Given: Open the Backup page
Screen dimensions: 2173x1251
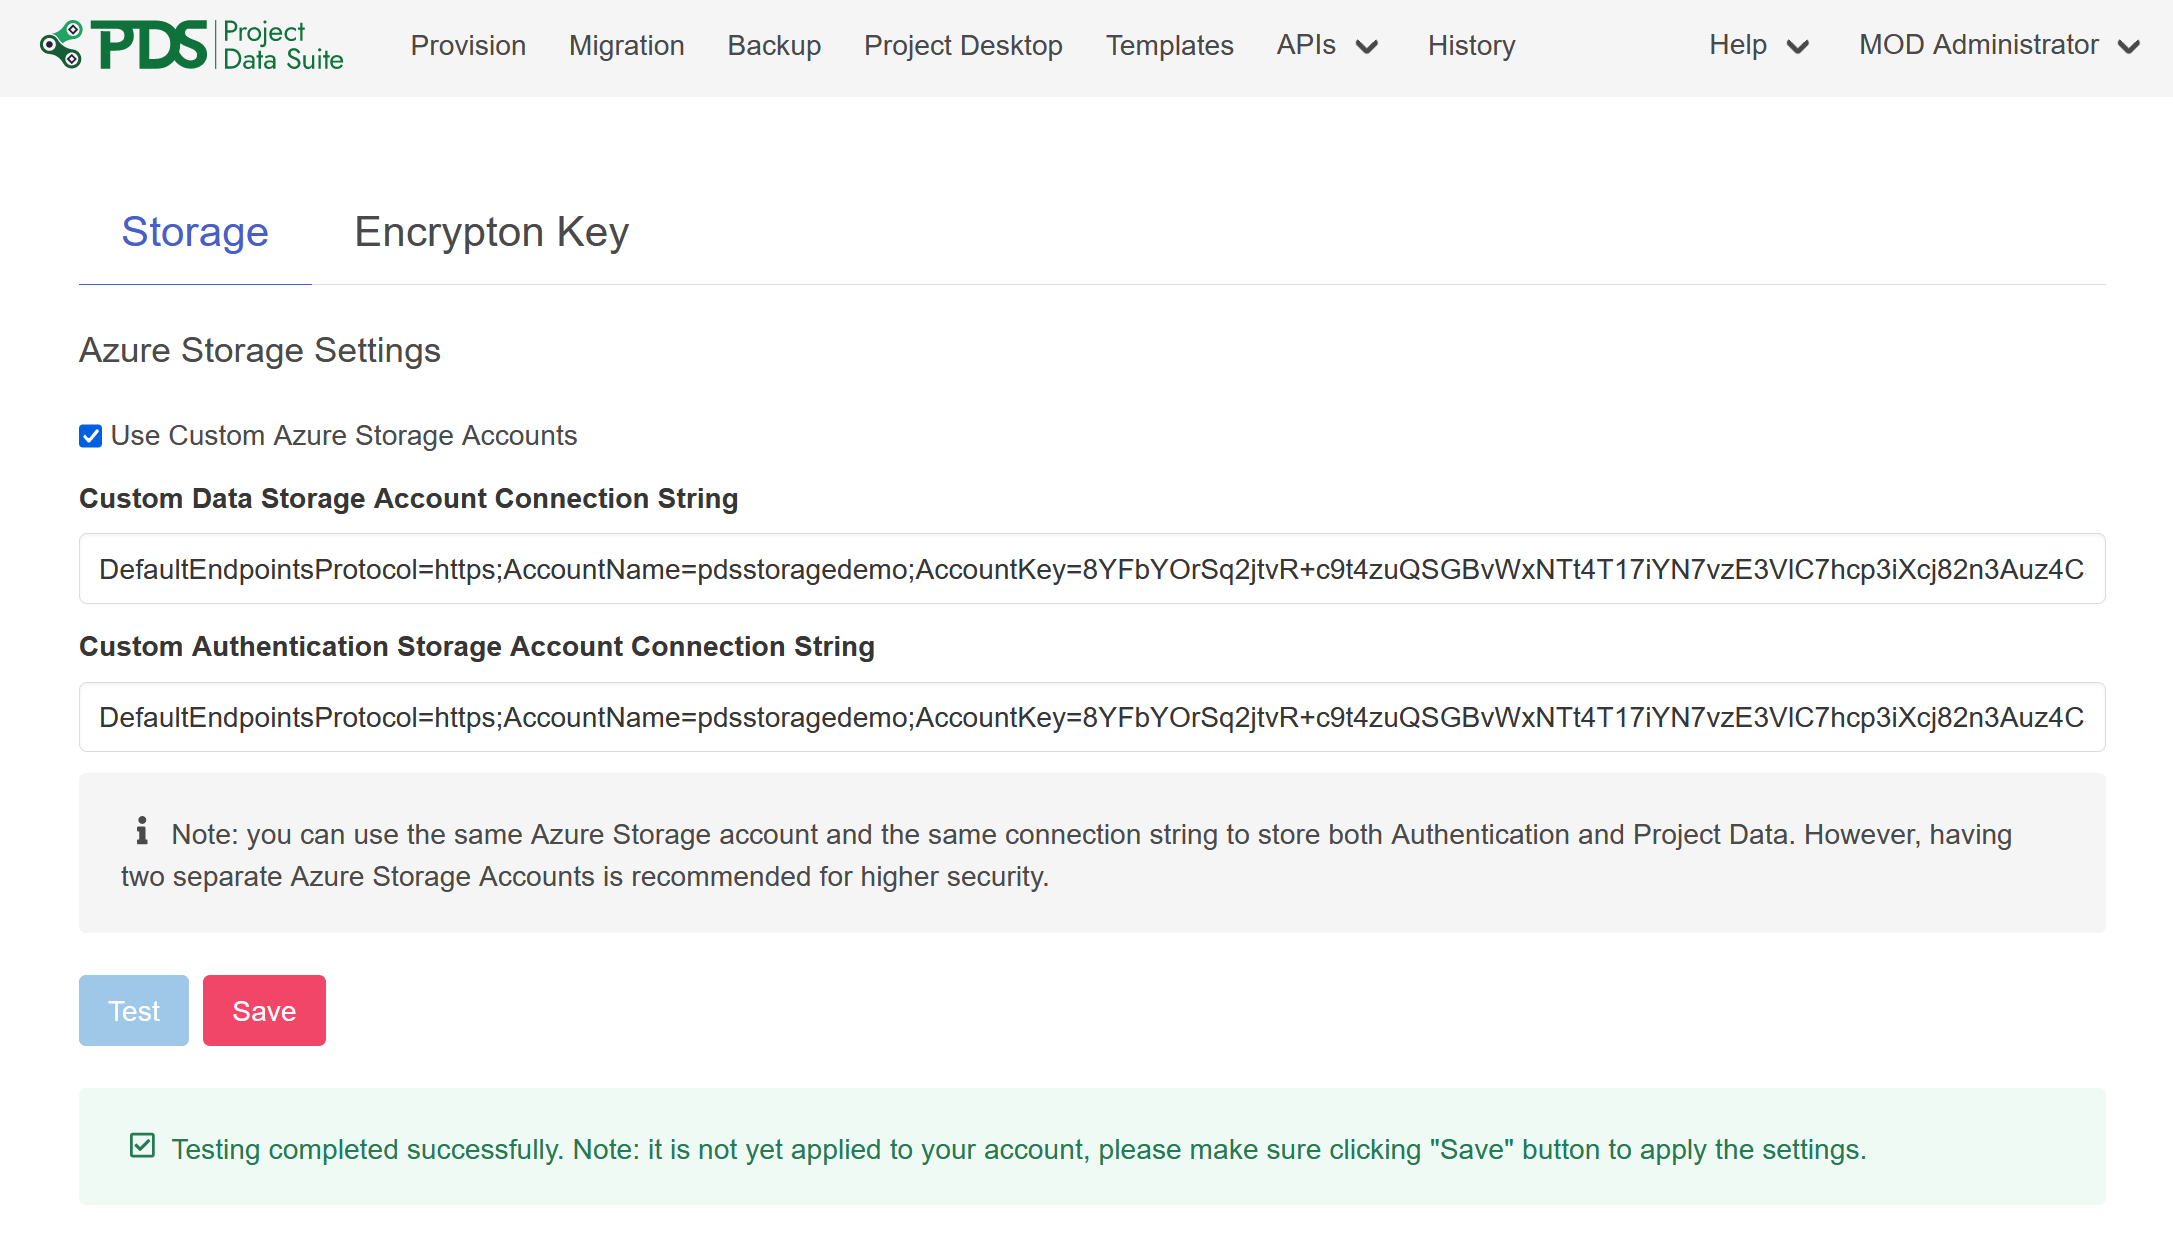Looking at the screenshot, I should pyautogui.click(x=773, y=45).
